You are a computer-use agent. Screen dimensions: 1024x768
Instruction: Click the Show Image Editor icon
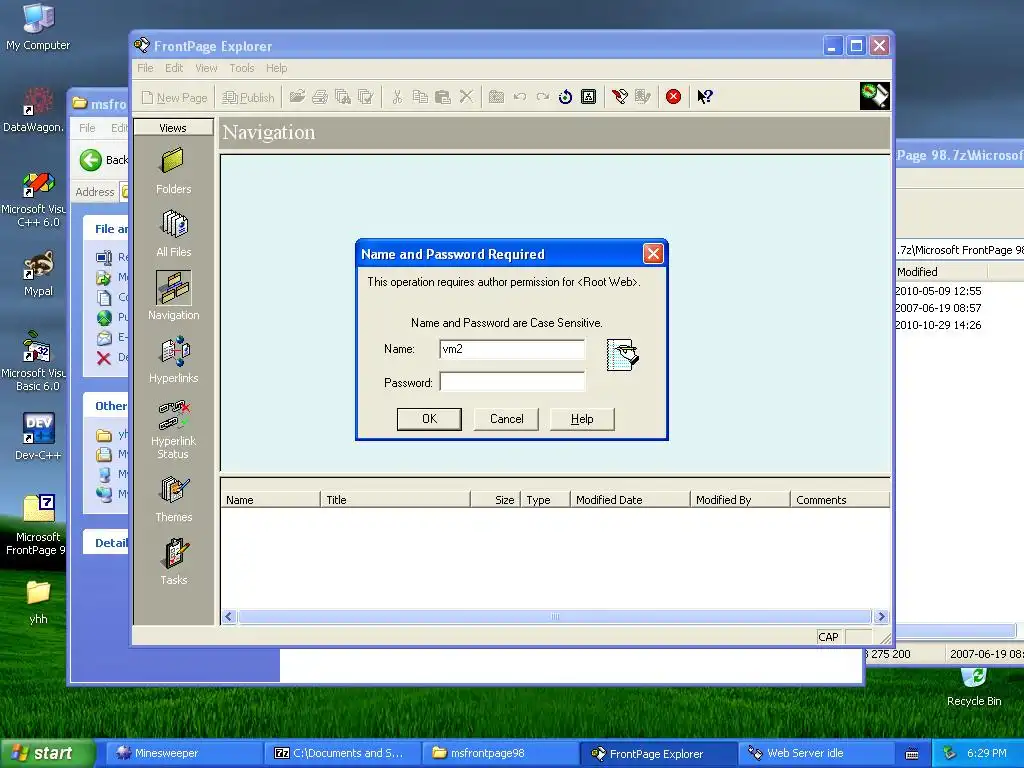643,97
